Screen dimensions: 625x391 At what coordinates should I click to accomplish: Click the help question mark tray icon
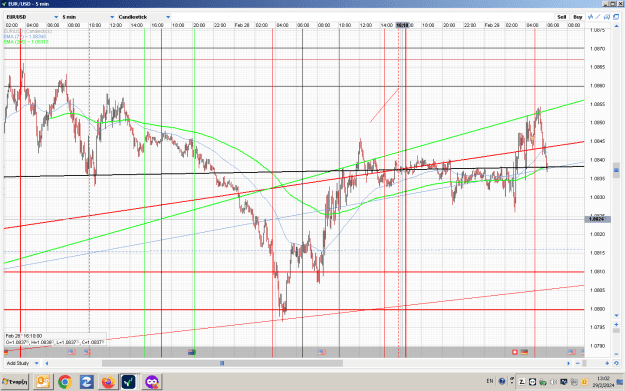[502, 381]
